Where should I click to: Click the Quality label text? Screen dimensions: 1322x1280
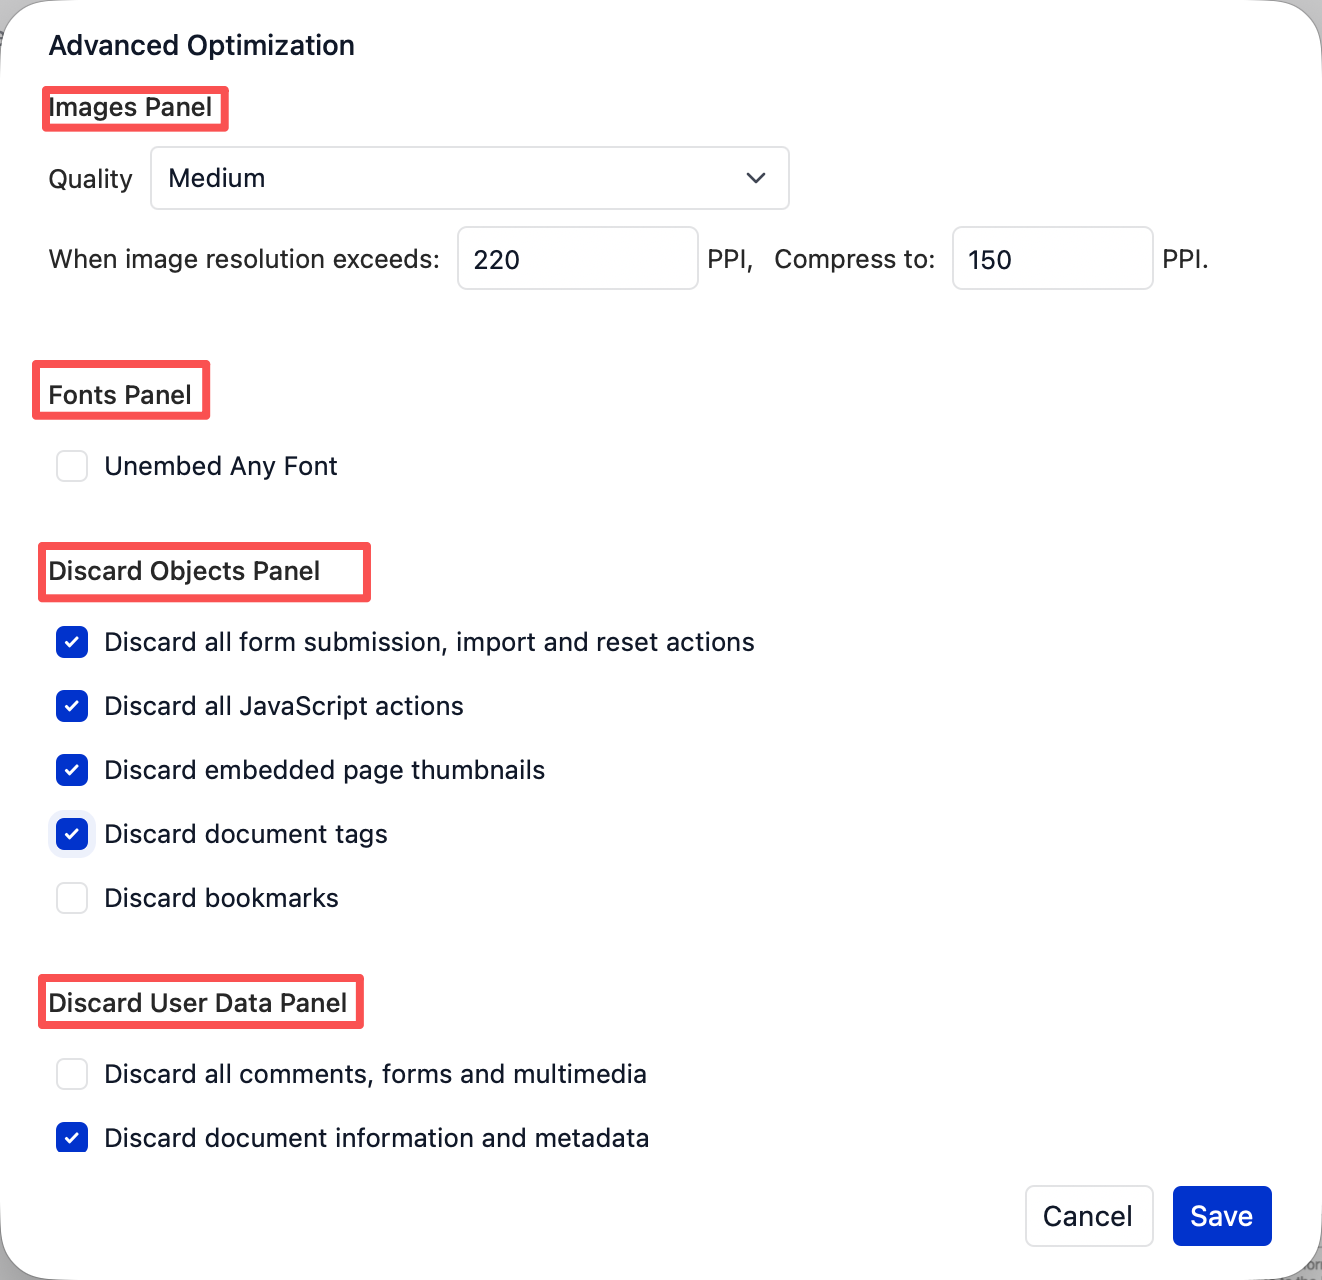[x=91, y=179]
